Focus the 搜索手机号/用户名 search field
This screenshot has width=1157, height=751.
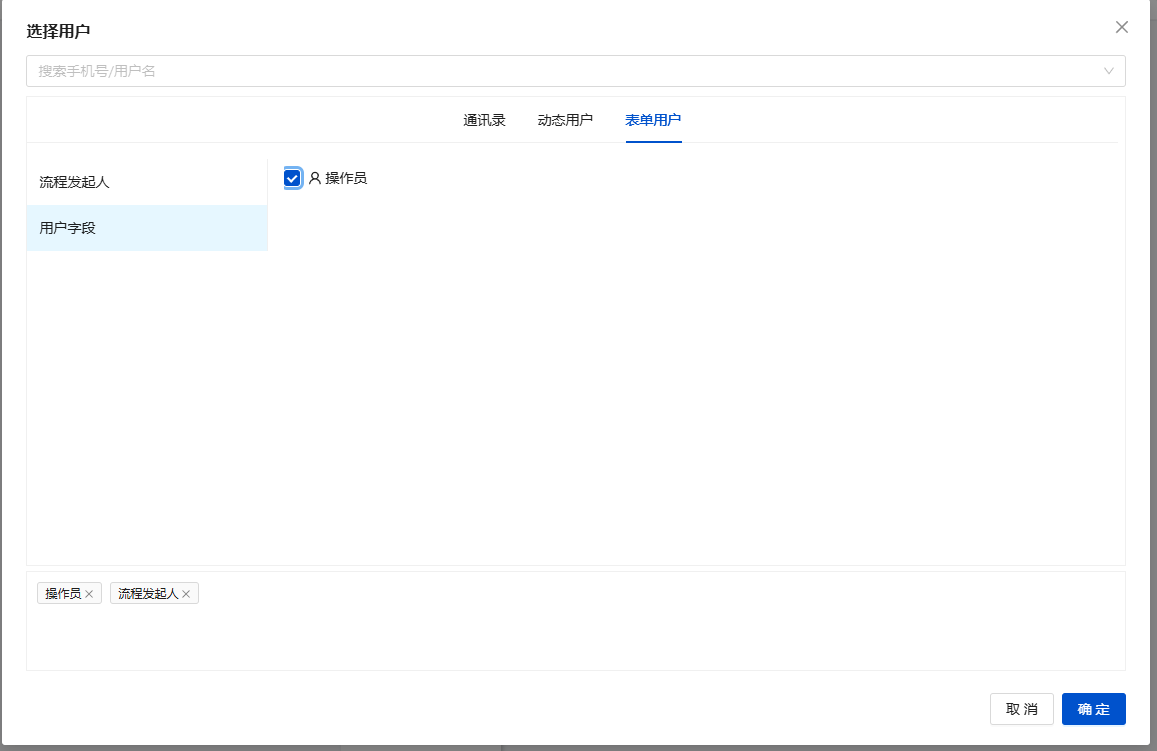coord(560,71)
